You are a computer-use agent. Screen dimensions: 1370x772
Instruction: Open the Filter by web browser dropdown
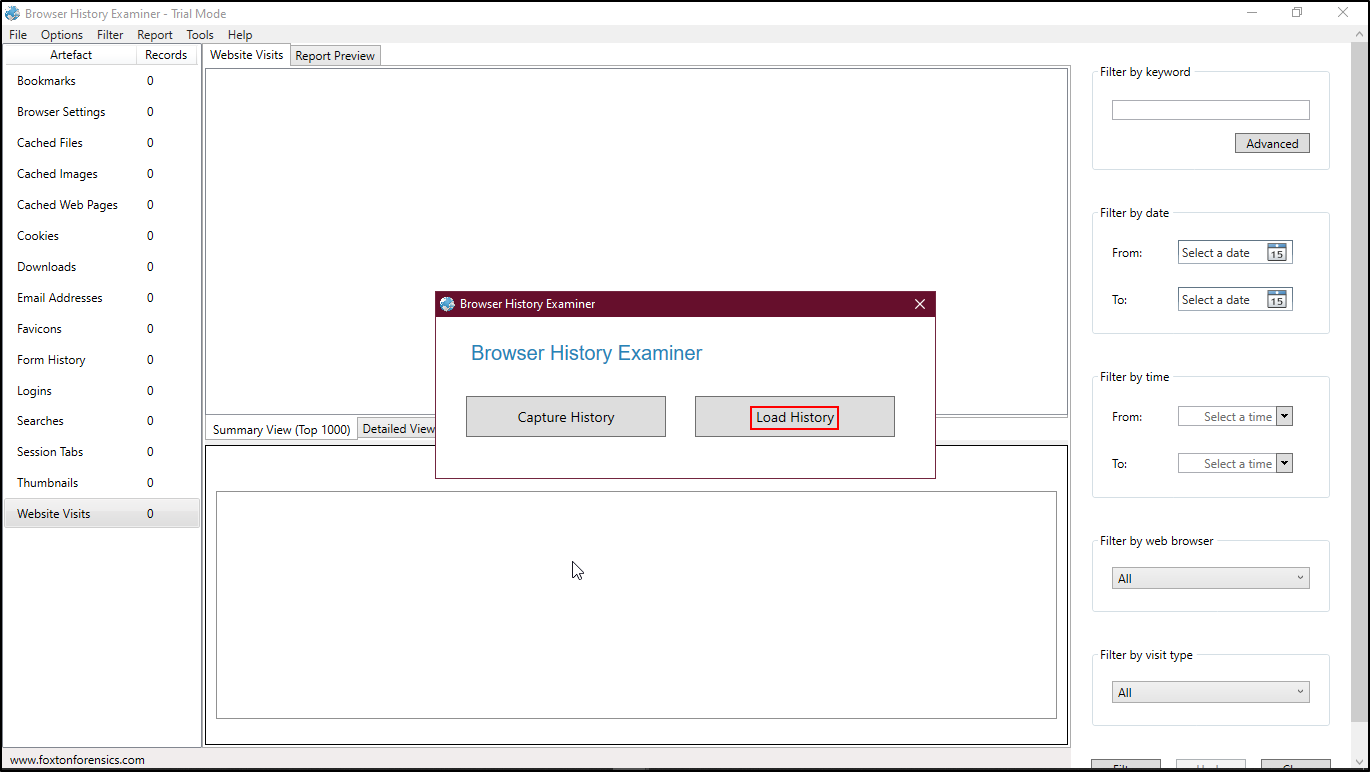pos(1210,578)
